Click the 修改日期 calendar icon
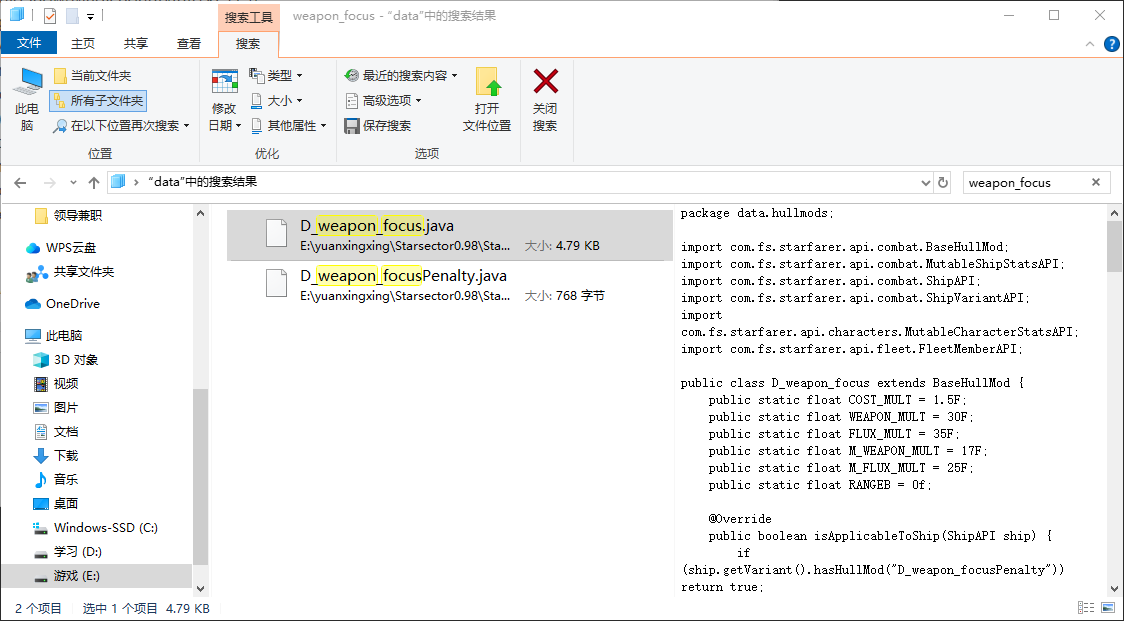 (x=224, y=82)
